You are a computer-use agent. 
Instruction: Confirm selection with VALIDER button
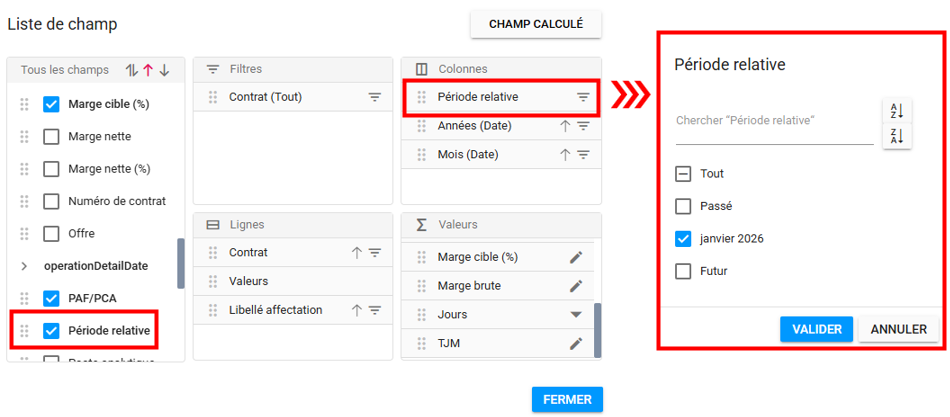pos(816,329)
